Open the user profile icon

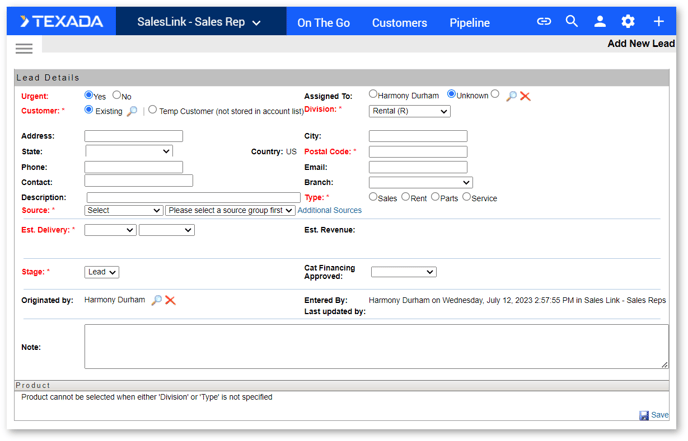[x=600, y=21]
